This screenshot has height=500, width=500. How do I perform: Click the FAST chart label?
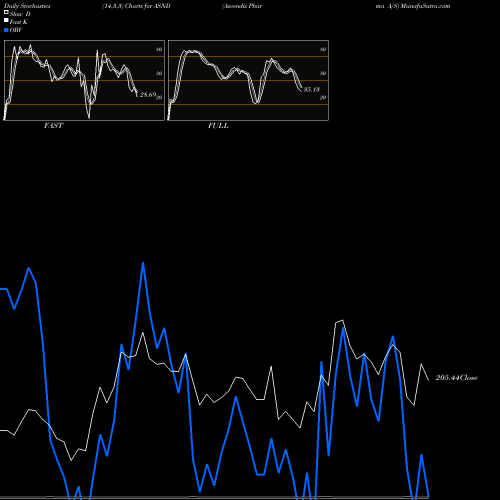pos(53,126)
